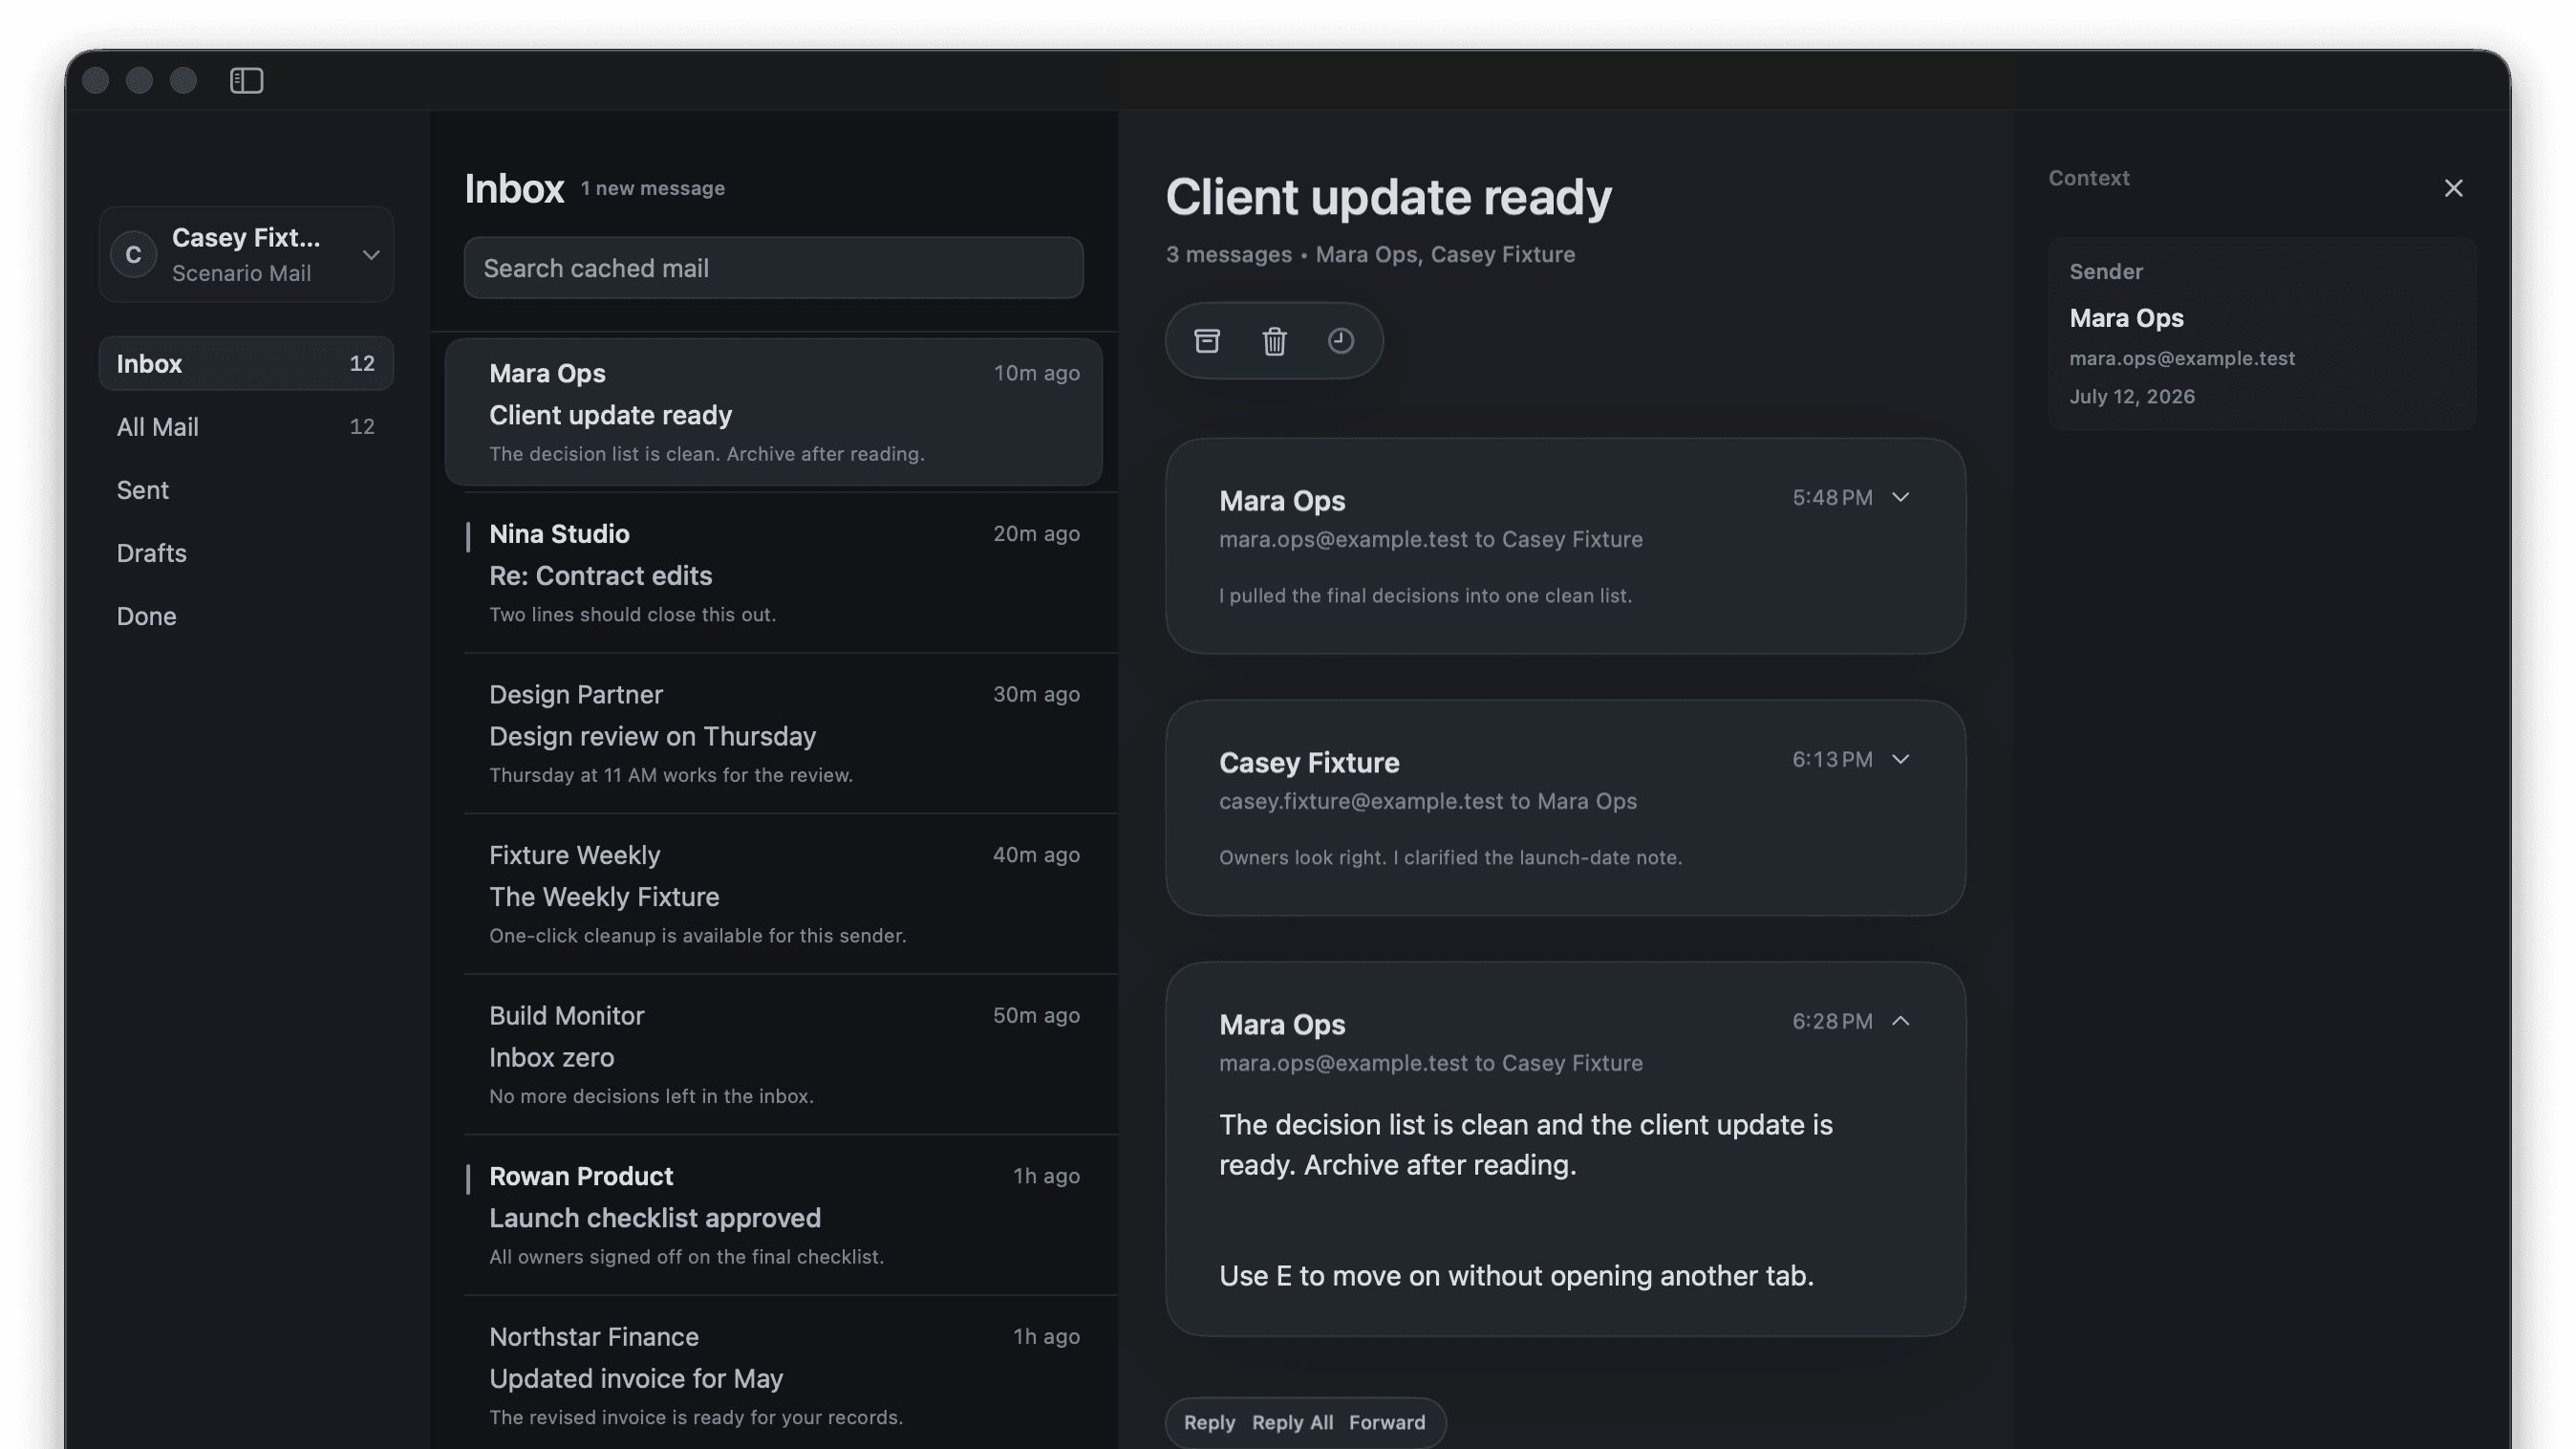Click mara.ops@example.test in Context panel

[2182, 358]
